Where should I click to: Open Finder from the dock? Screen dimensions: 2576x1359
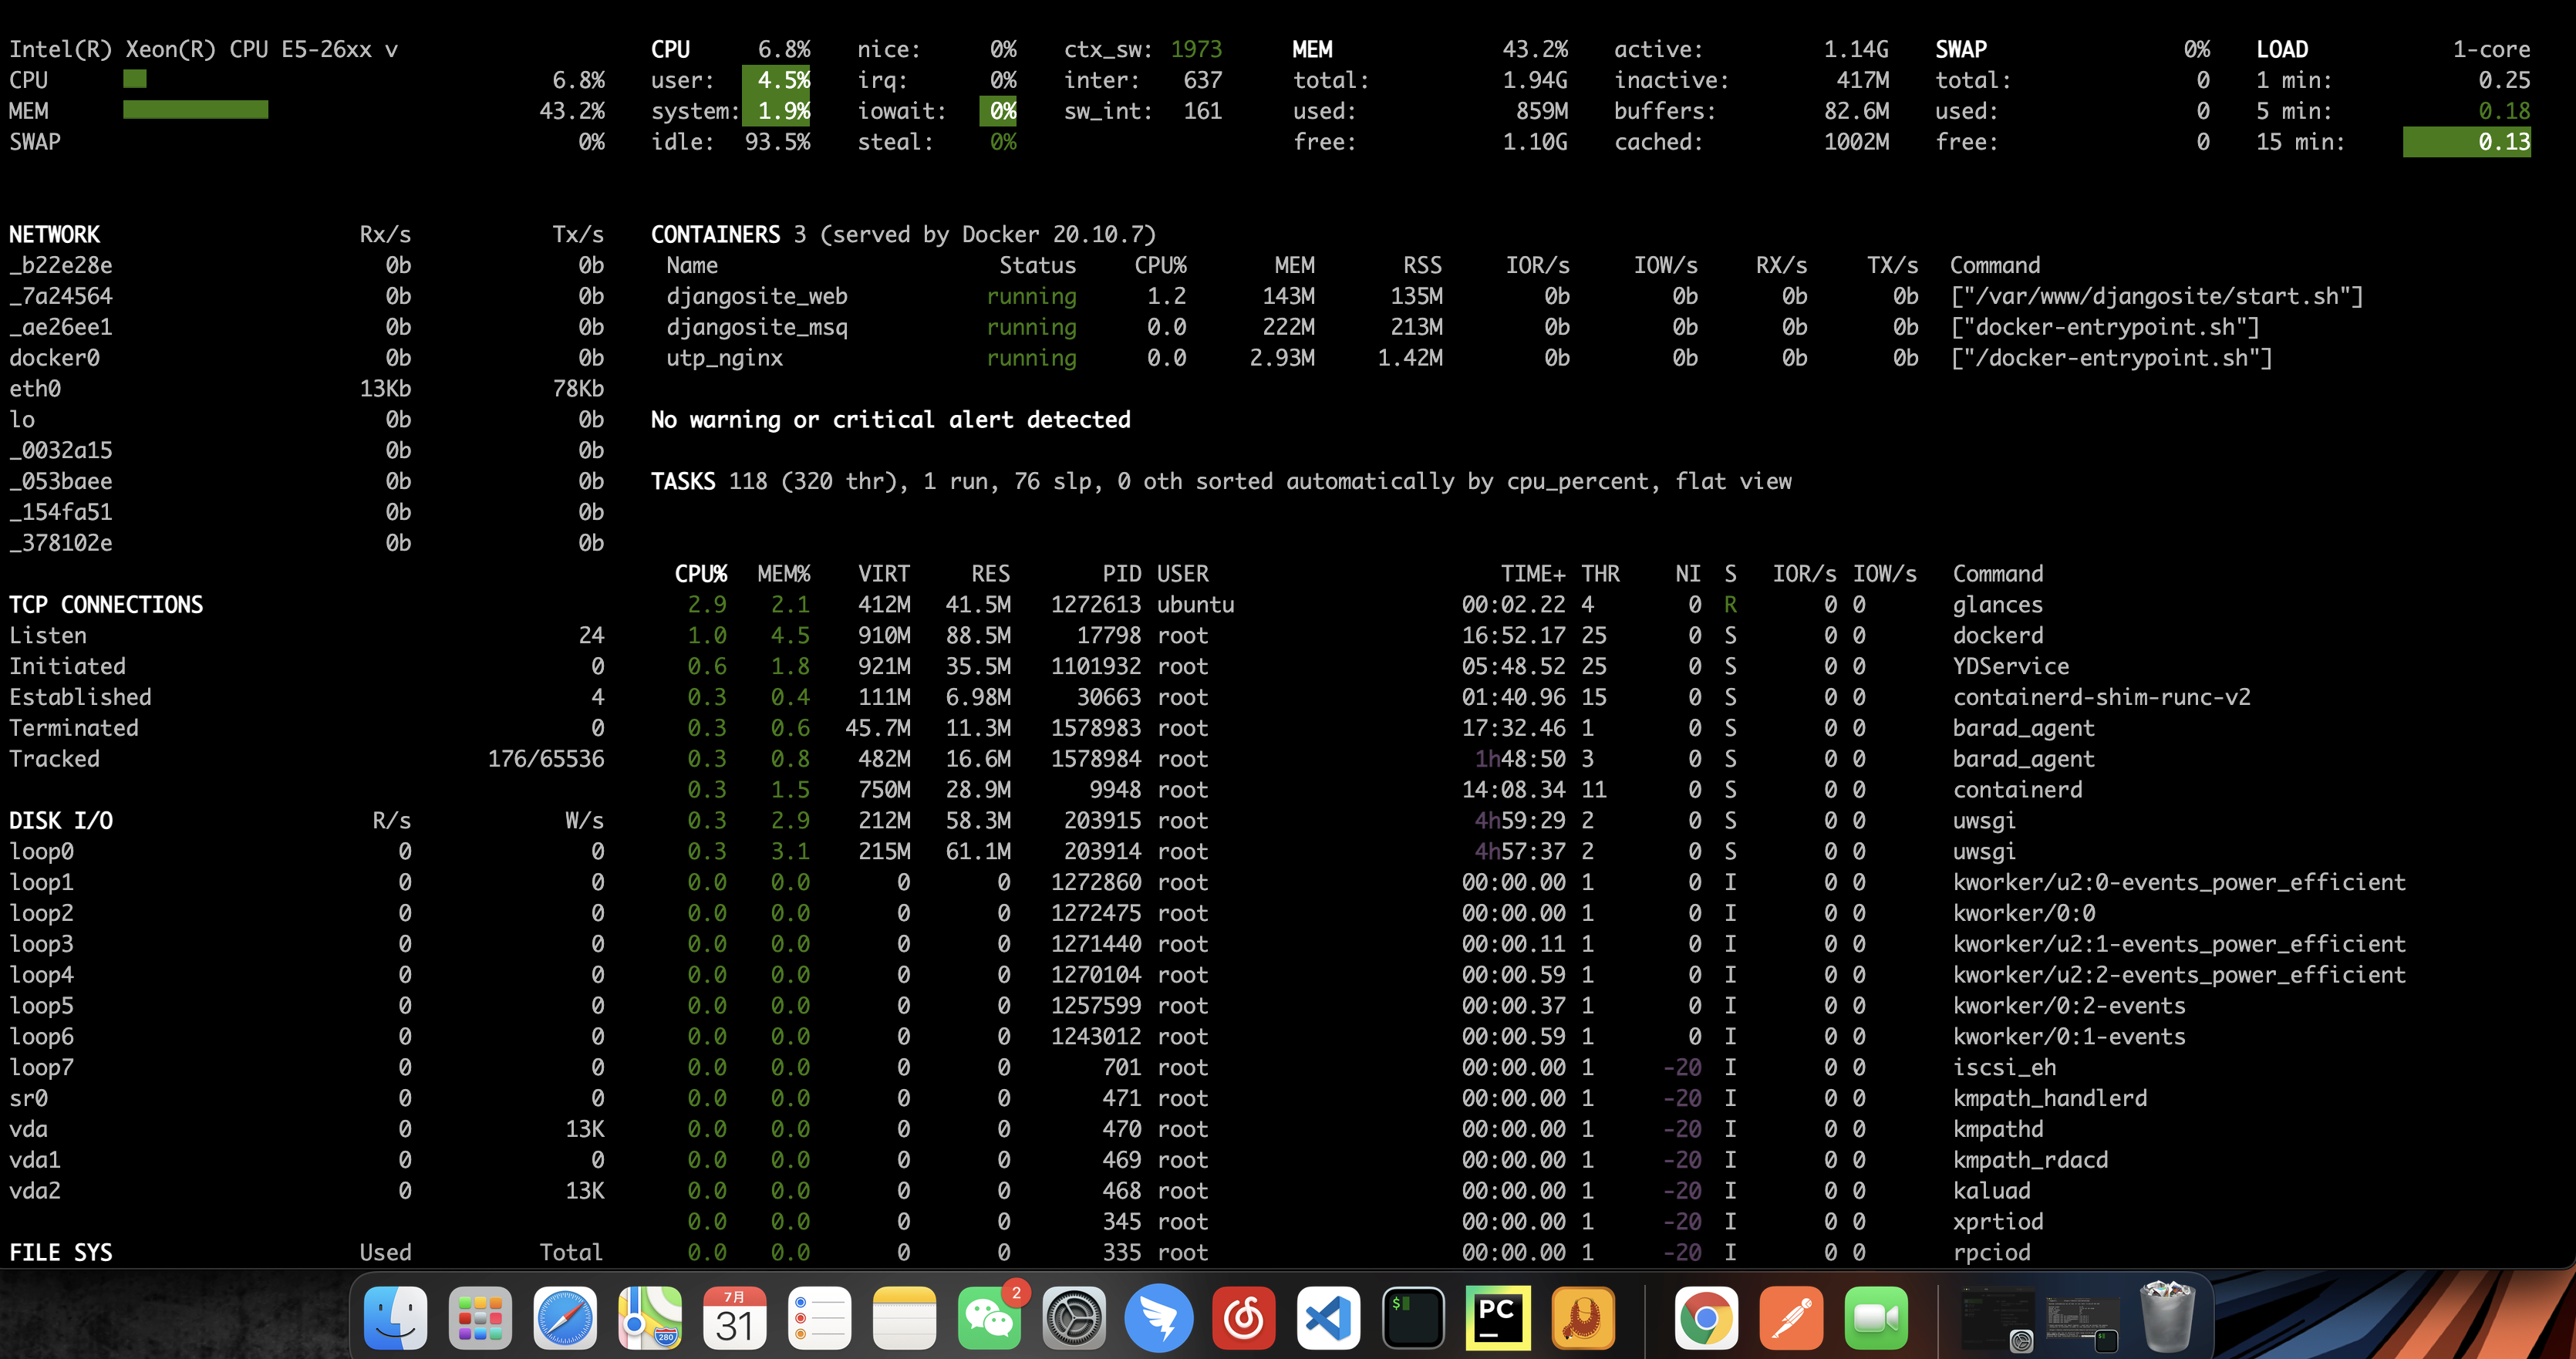point(395,1318)
